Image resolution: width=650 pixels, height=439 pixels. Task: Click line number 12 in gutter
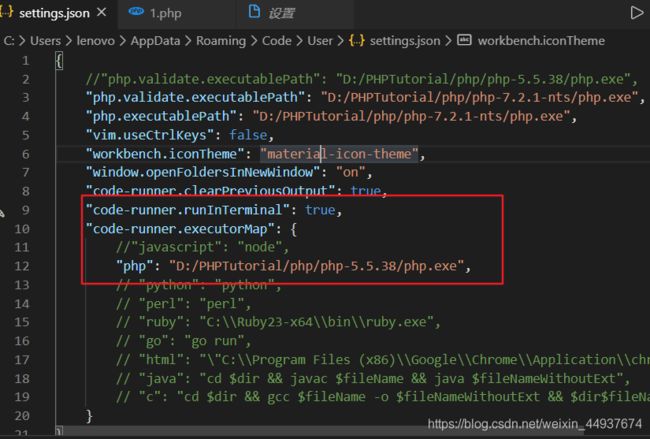(x=22, y=266)
